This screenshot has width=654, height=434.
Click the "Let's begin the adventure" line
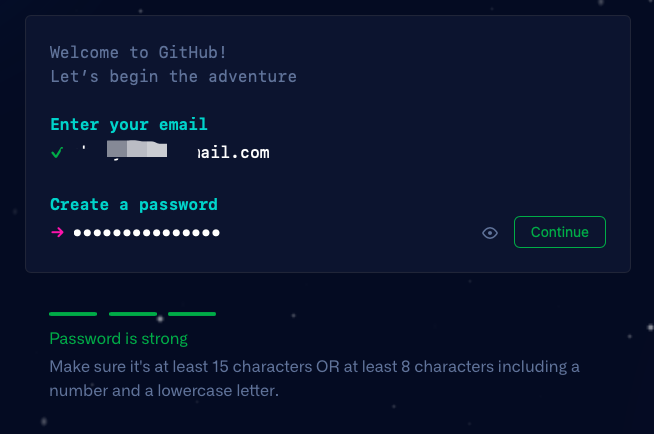tap(174, 77)
